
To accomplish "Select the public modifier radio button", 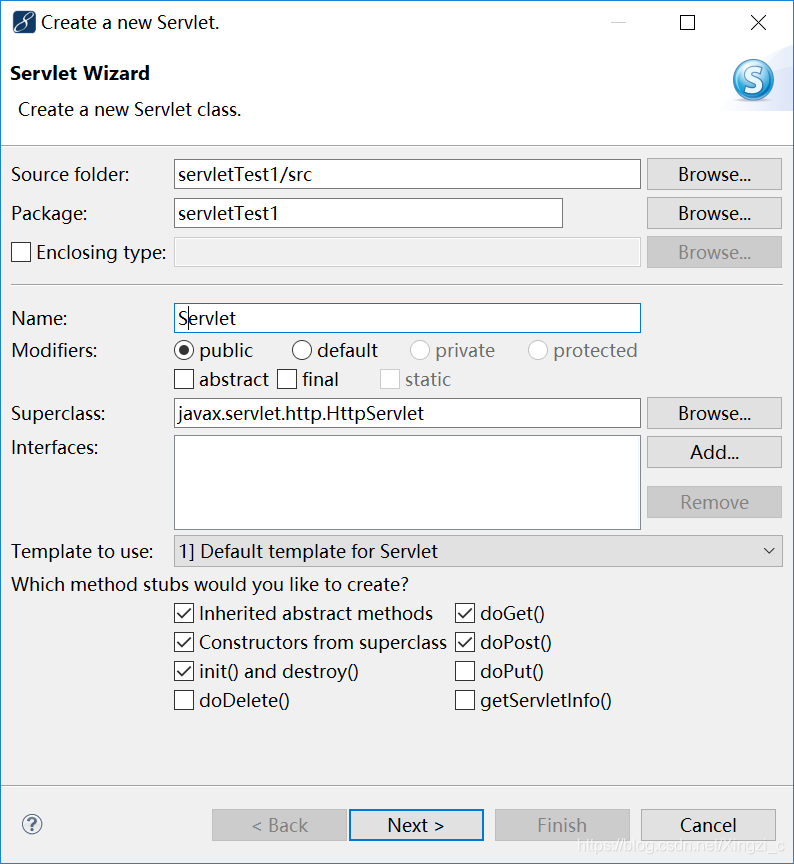I will 184,350.
